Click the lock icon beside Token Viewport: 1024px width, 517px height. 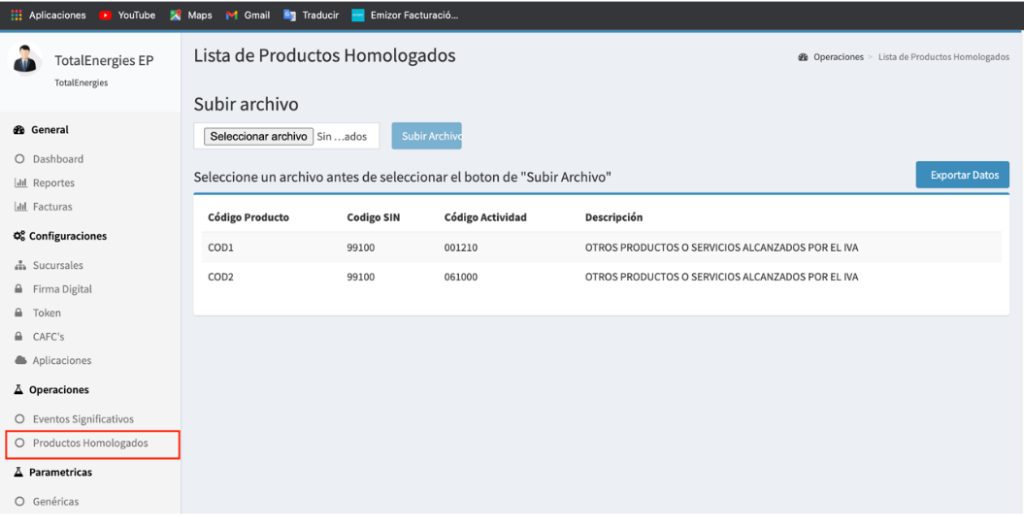[x=19, y=313]
